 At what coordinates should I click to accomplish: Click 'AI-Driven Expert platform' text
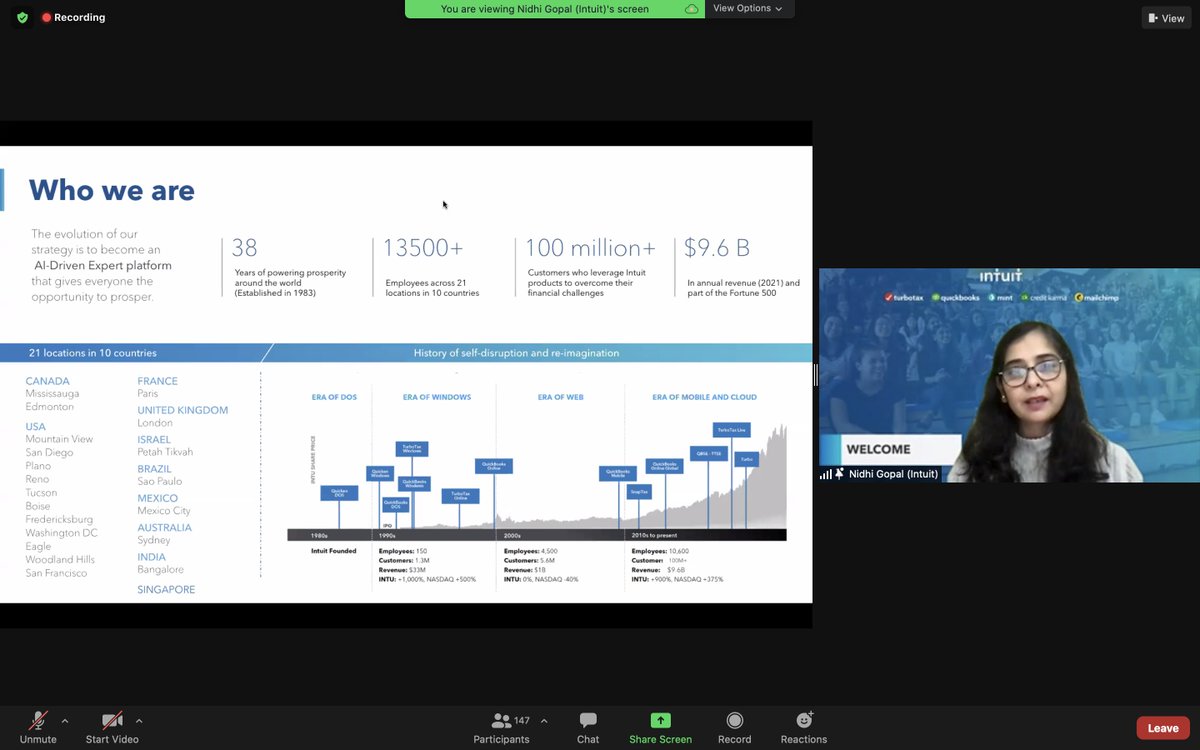coord(103,265)
